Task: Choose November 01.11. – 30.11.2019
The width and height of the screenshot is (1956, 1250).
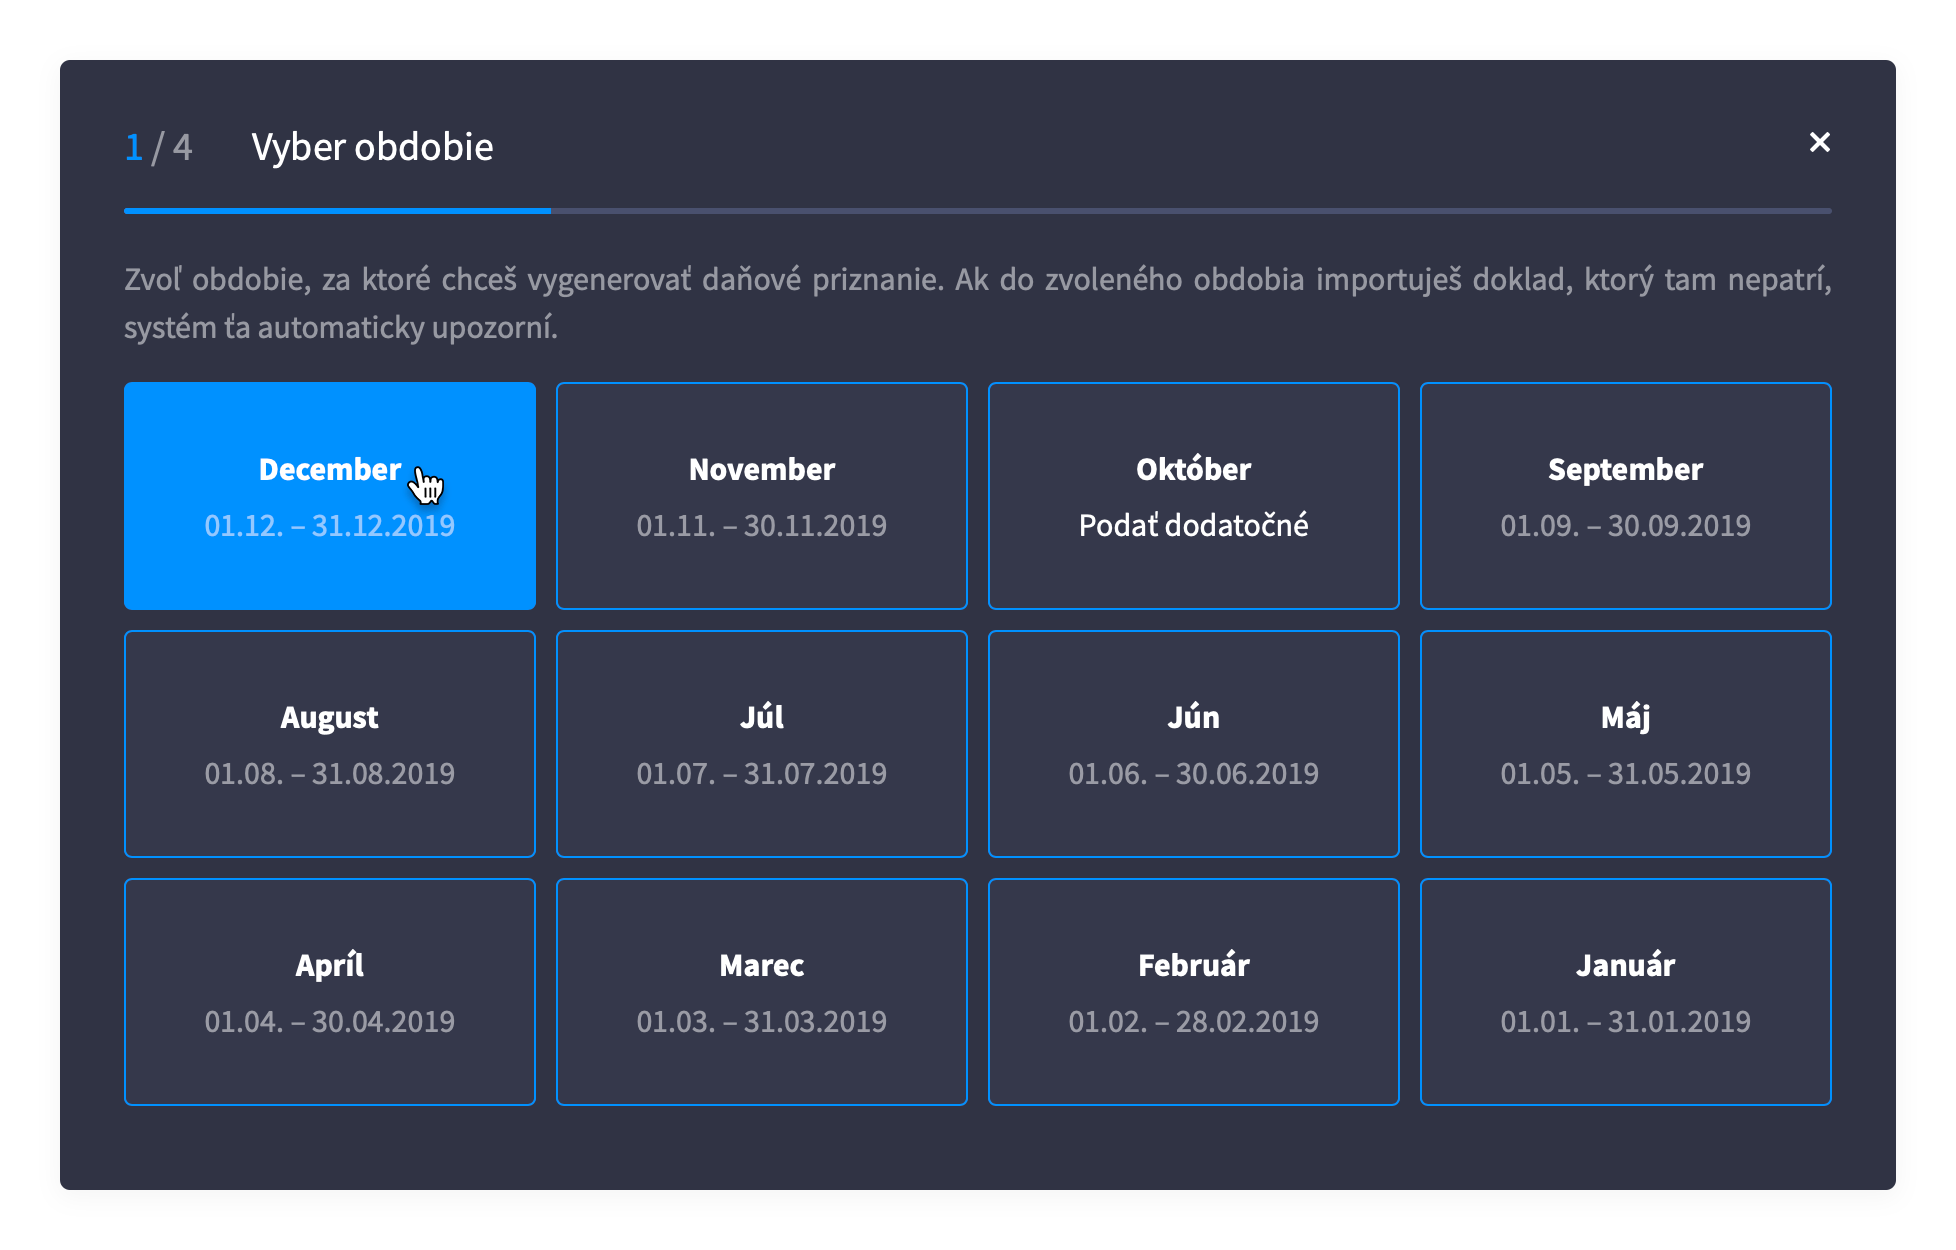Action: tap(762, 496)
